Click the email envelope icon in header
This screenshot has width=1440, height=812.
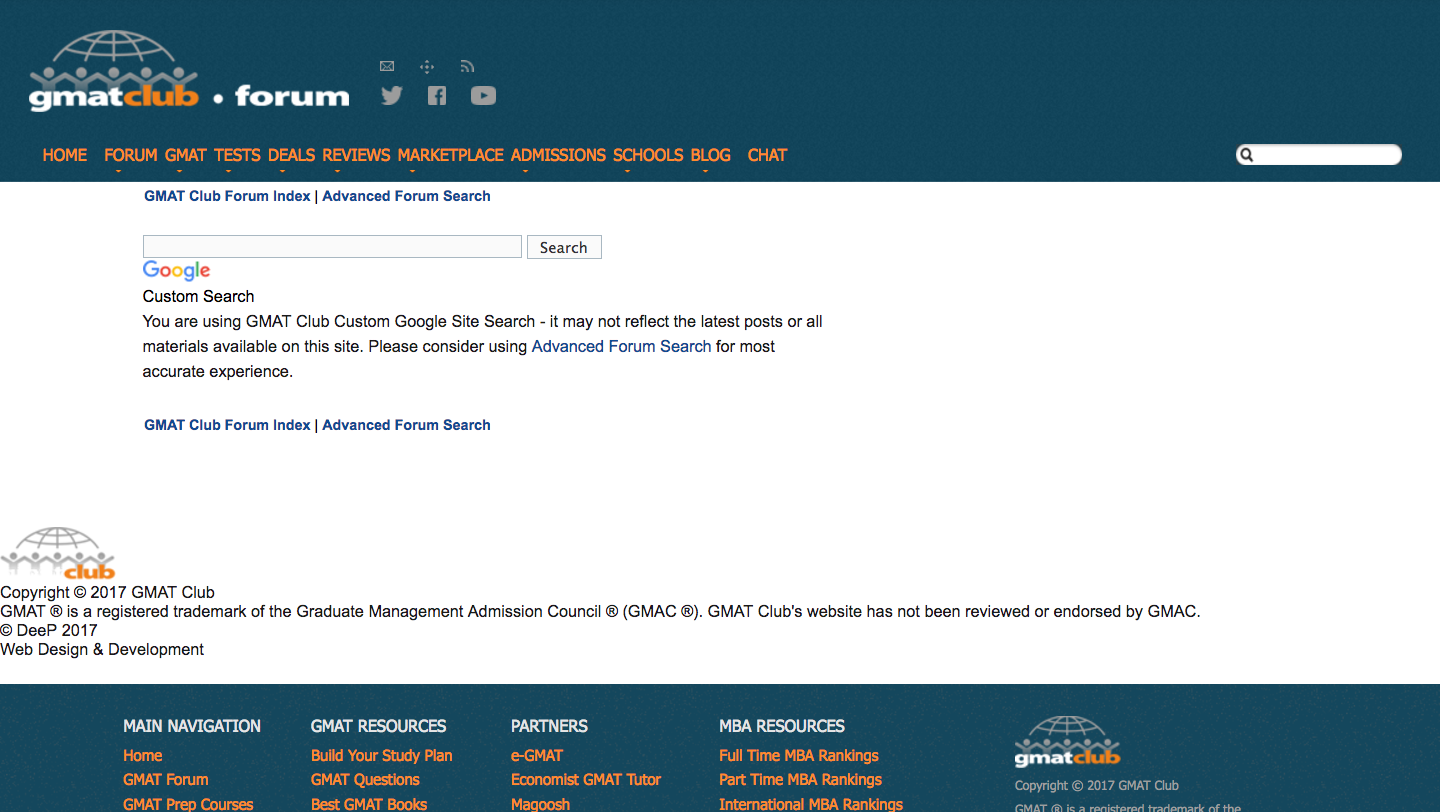point(387,67)
